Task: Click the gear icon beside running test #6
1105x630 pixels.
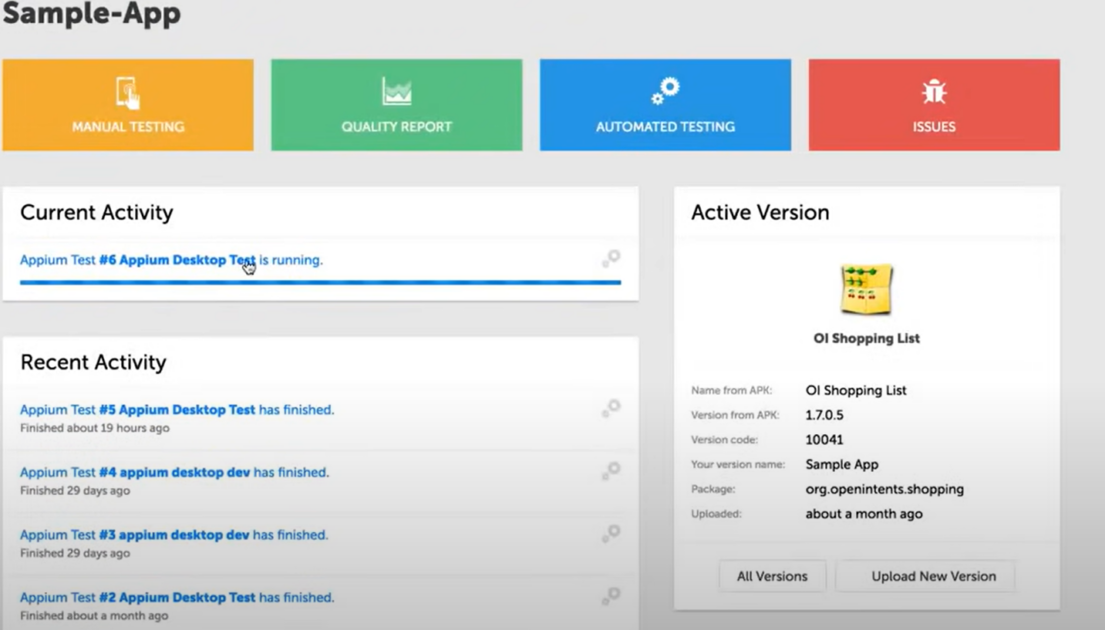Action: point(611,259)
